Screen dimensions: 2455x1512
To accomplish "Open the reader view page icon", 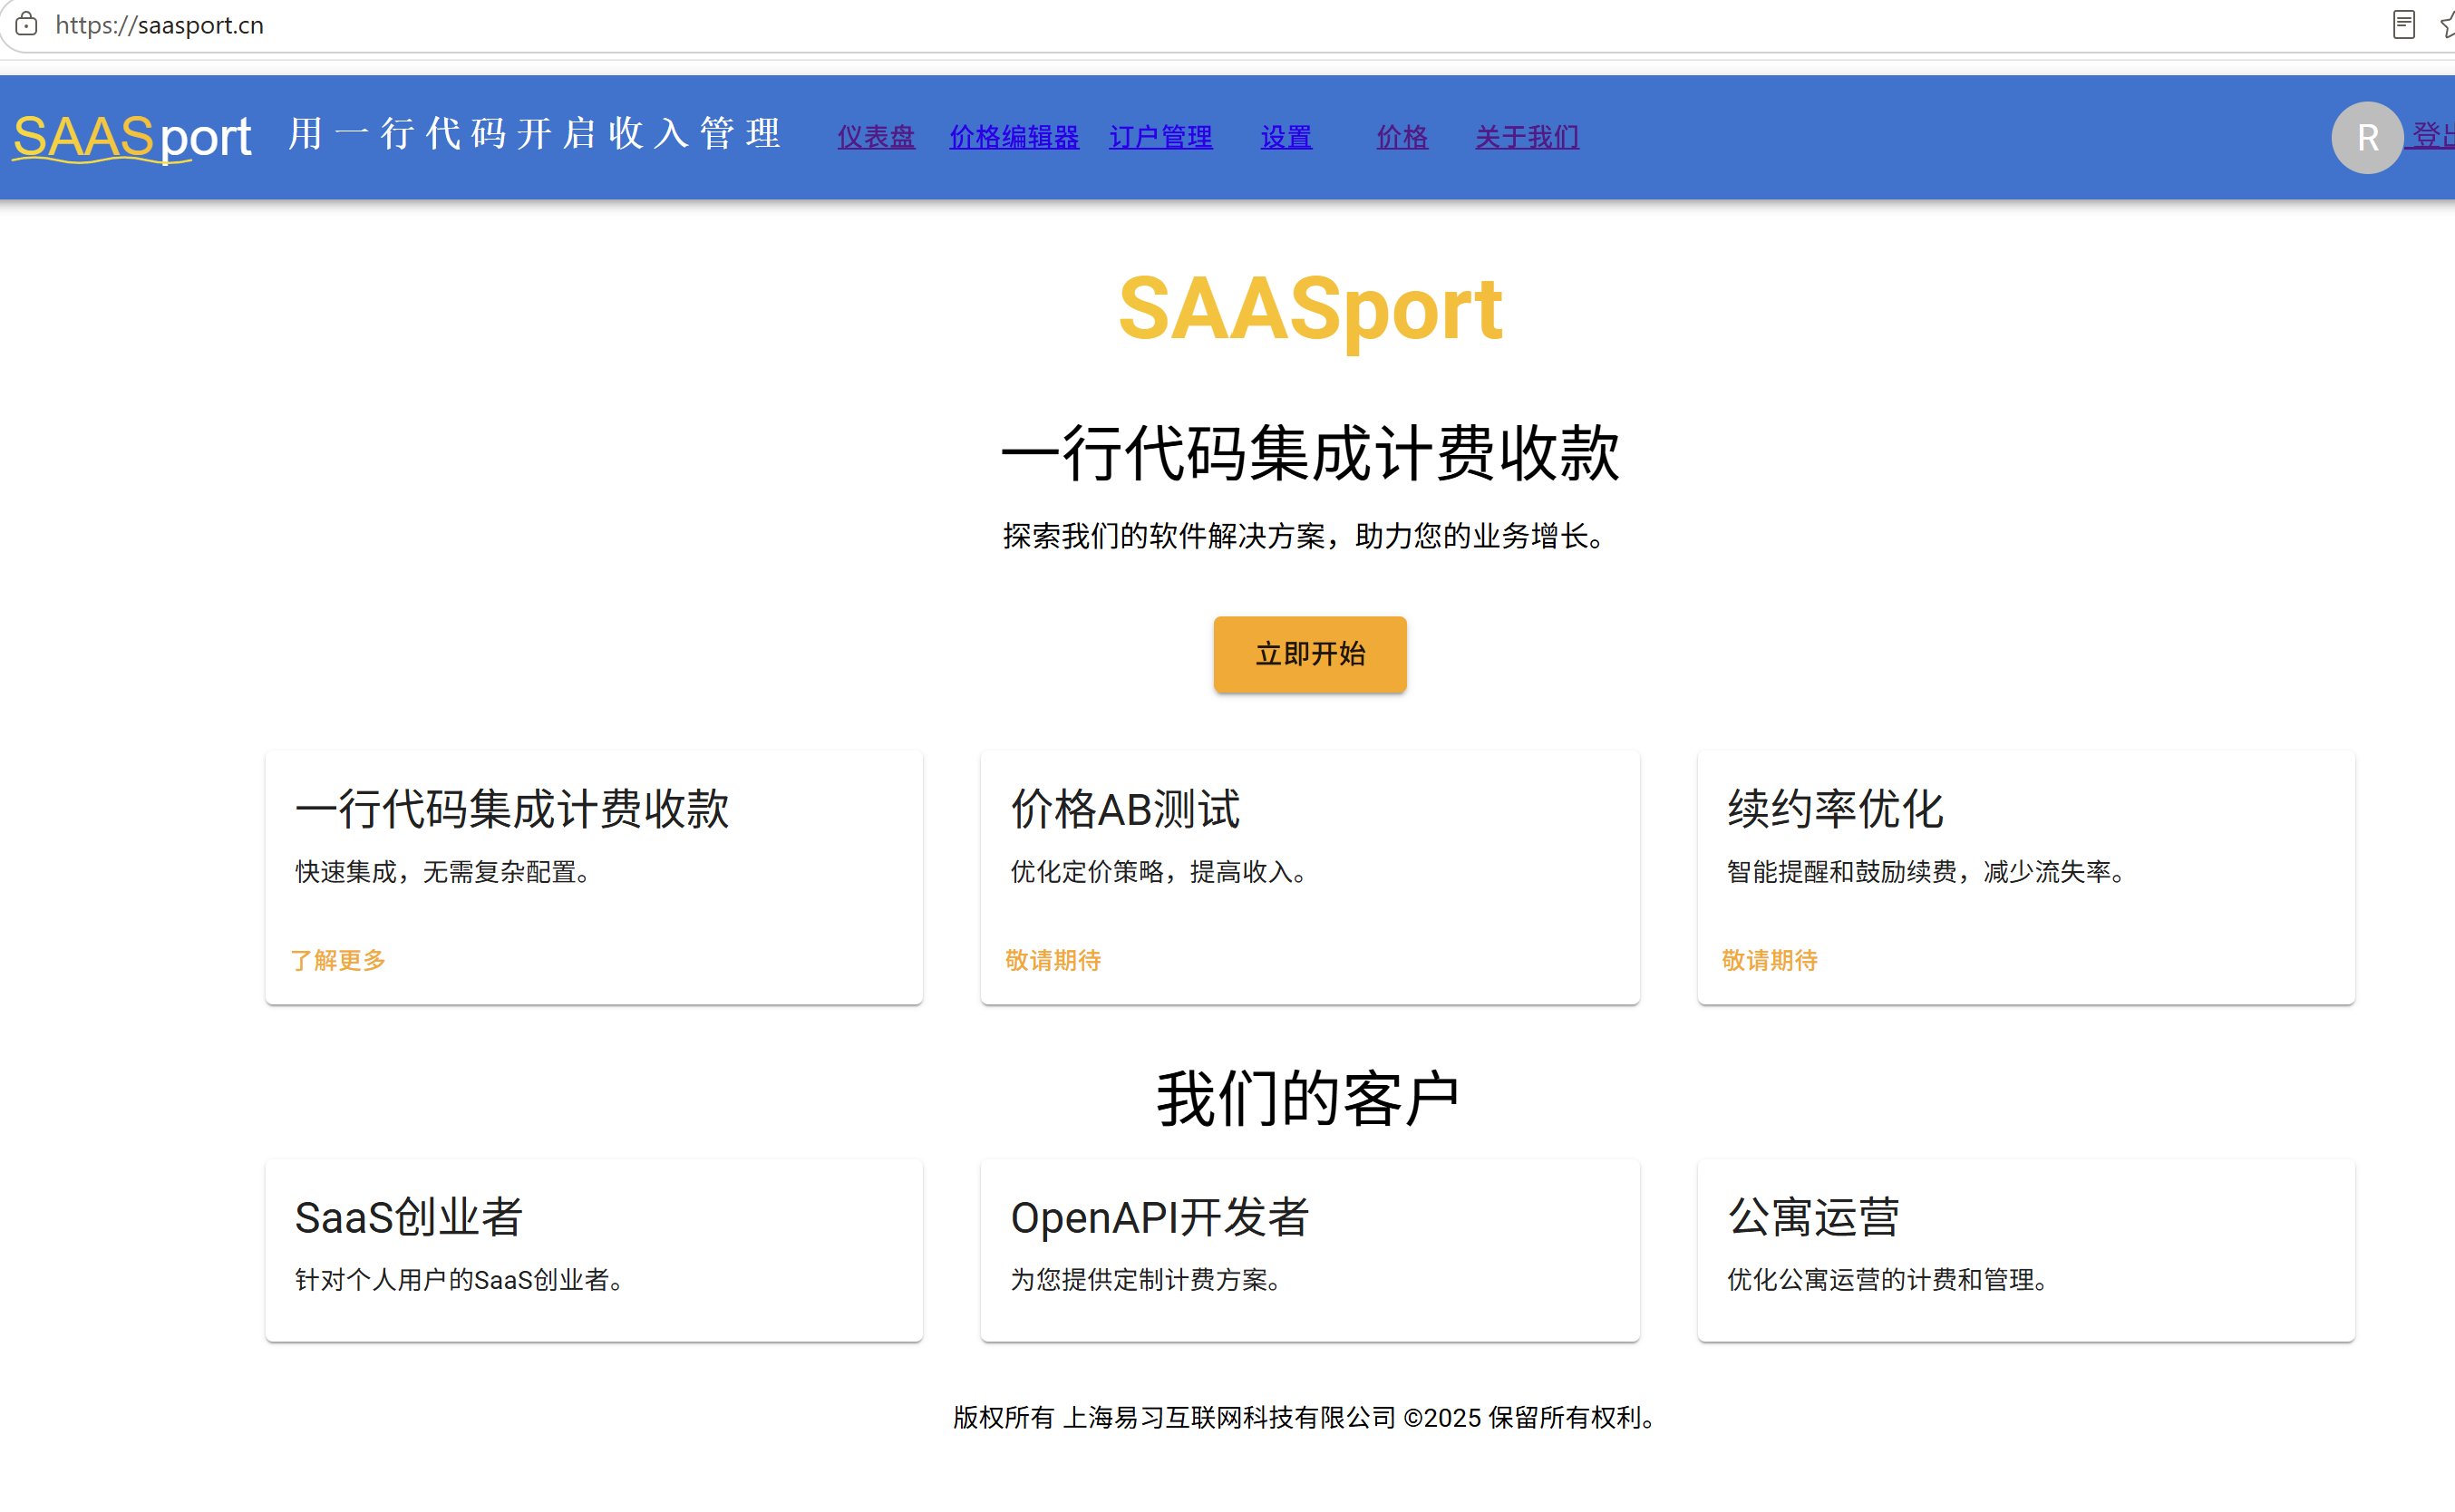I will [x=2404, y=24].
